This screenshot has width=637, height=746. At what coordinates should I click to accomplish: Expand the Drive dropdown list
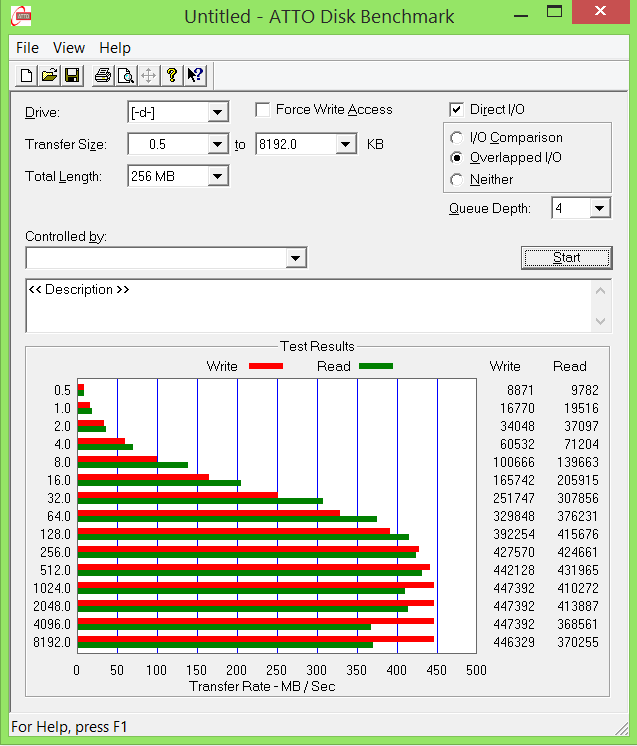coord(218,113)
